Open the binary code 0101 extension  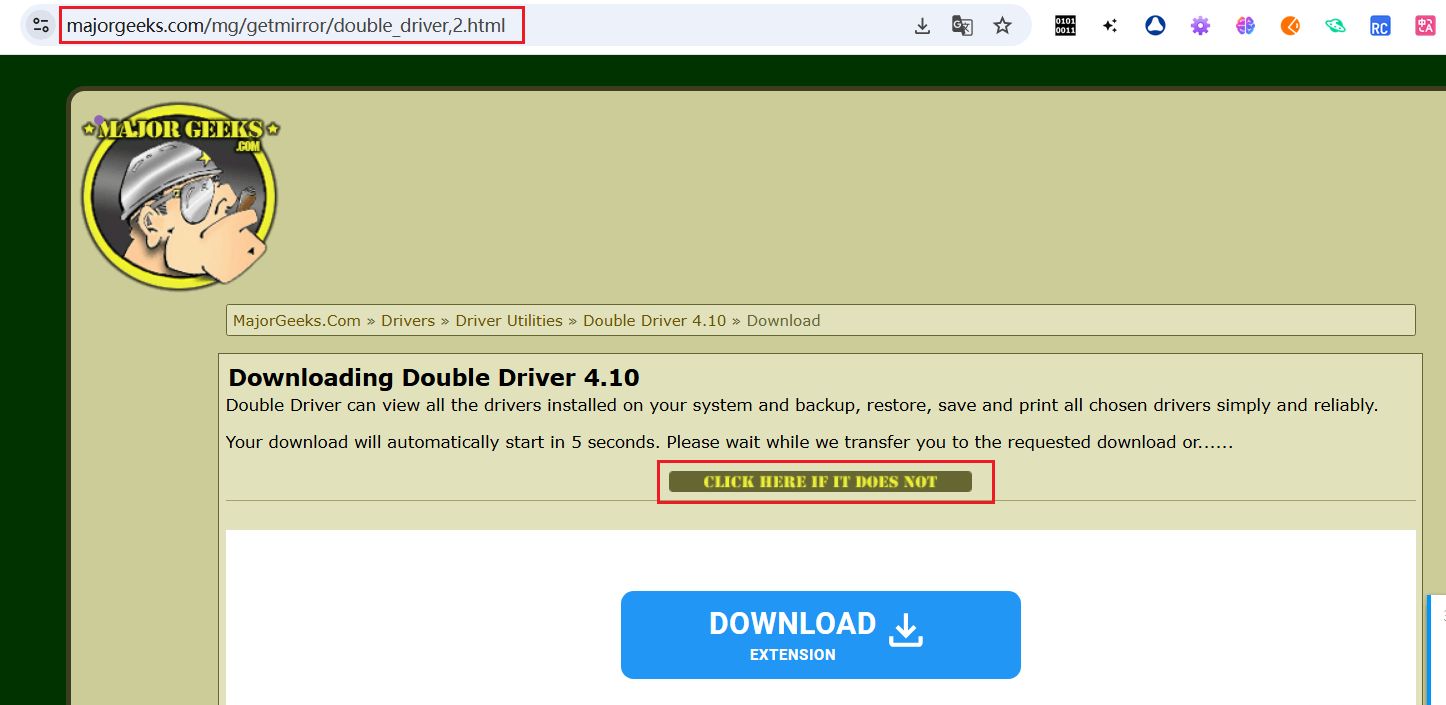1065,26
